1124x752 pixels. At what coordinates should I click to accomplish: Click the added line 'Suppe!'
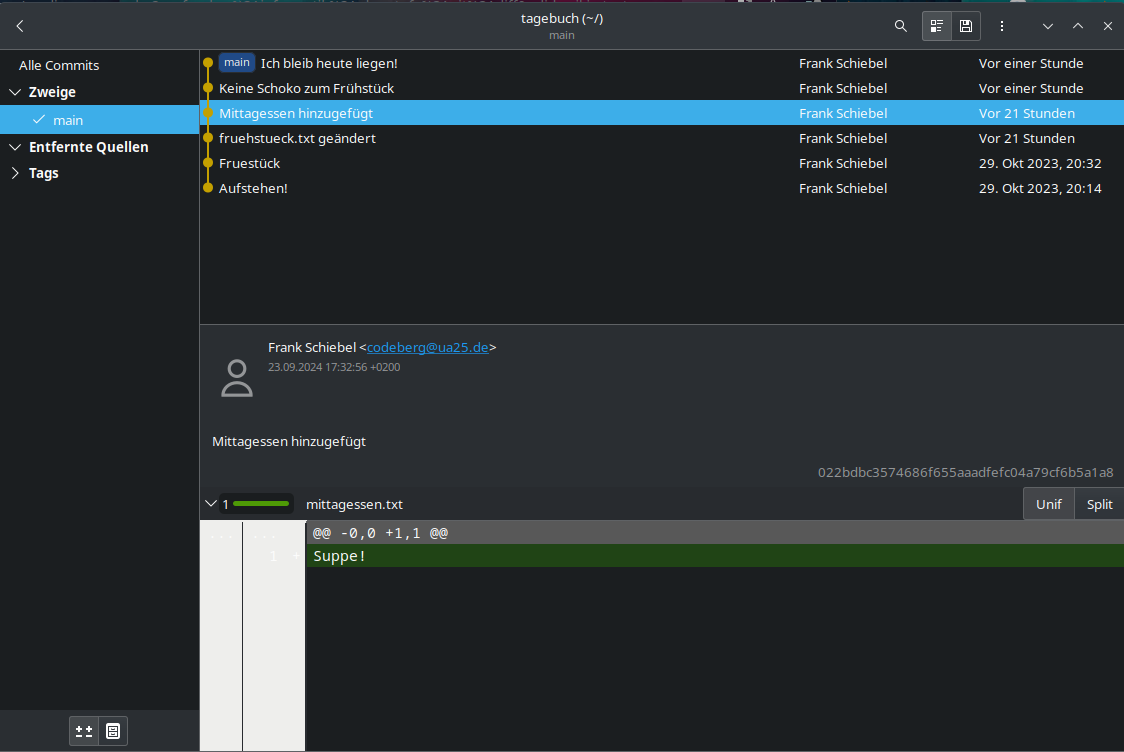pos(715,556)
